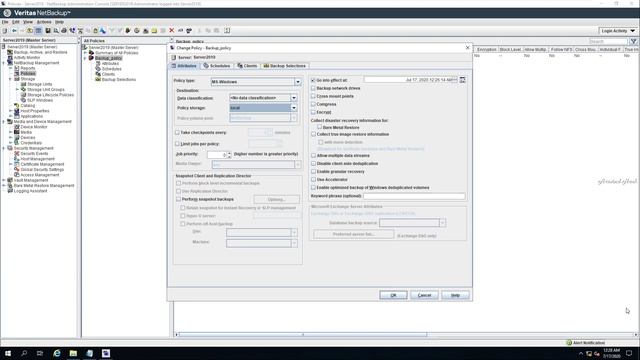640x360 pixels.
Task: Check the Encrypt option
Action: (x=313, y=112)
